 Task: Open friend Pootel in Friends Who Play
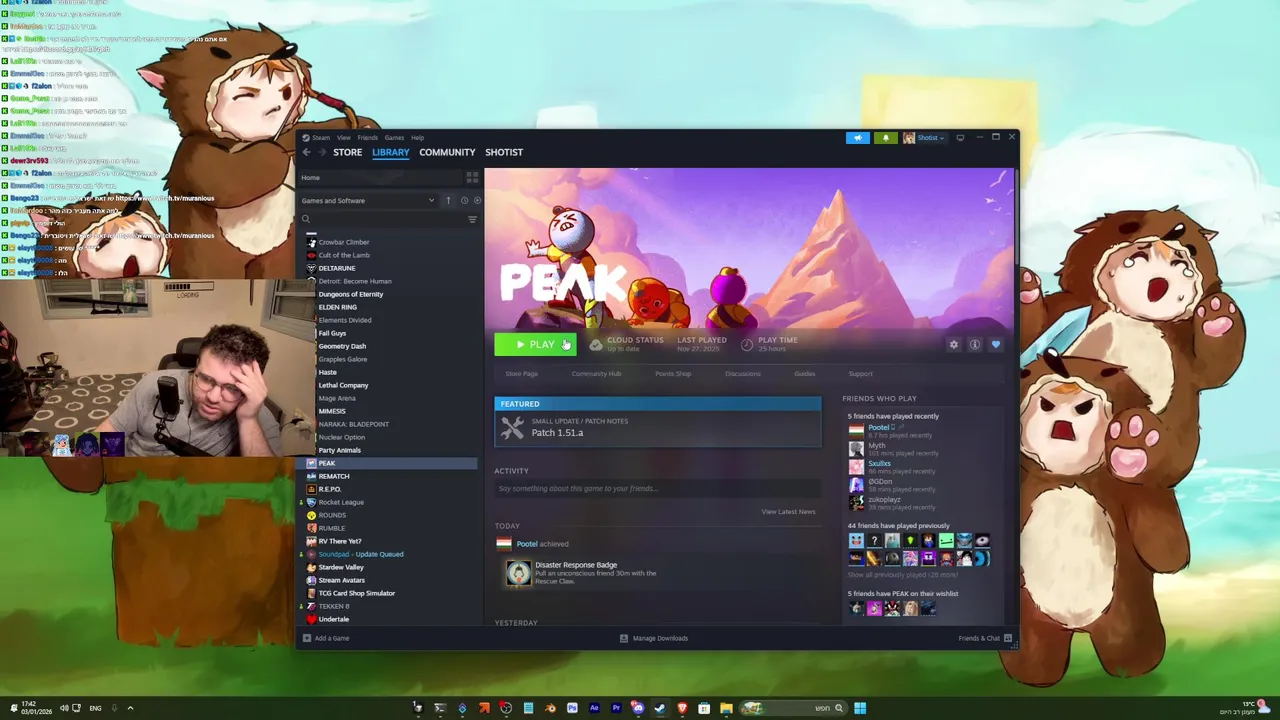point(878,428)
